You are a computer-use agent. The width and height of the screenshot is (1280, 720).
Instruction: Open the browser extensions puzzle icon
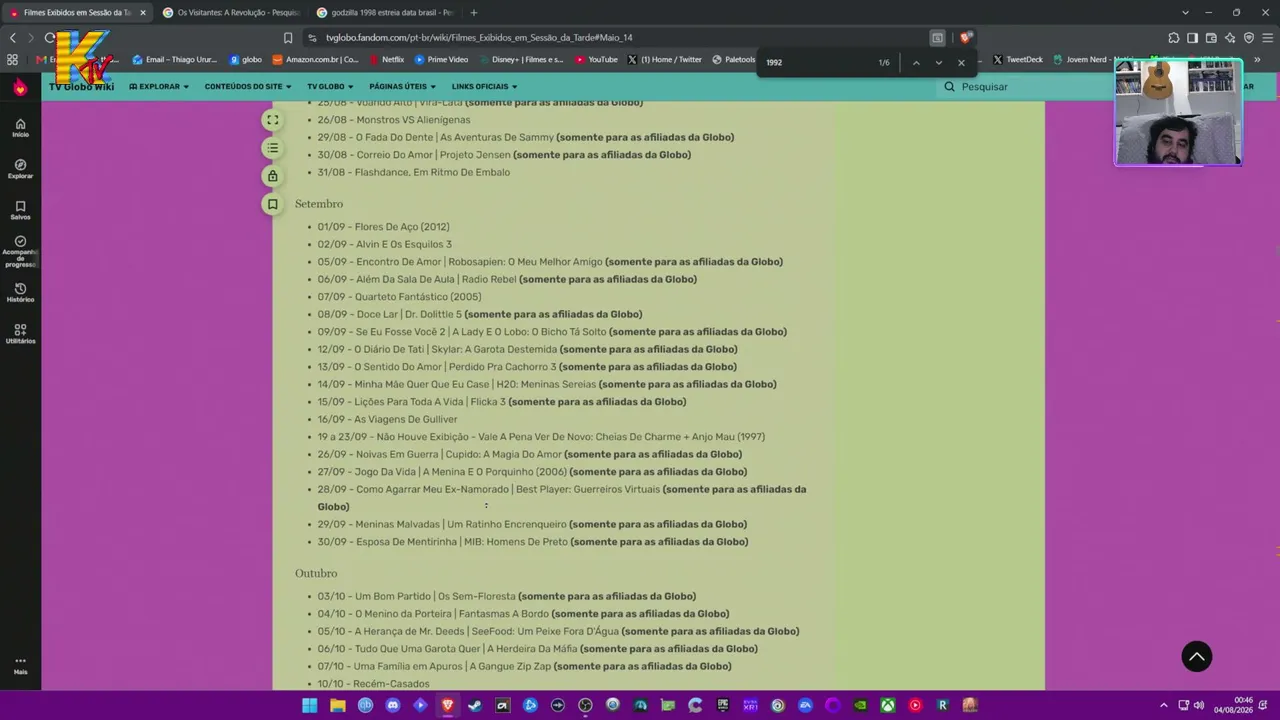pyautogui.click(x=1173, y=38)
